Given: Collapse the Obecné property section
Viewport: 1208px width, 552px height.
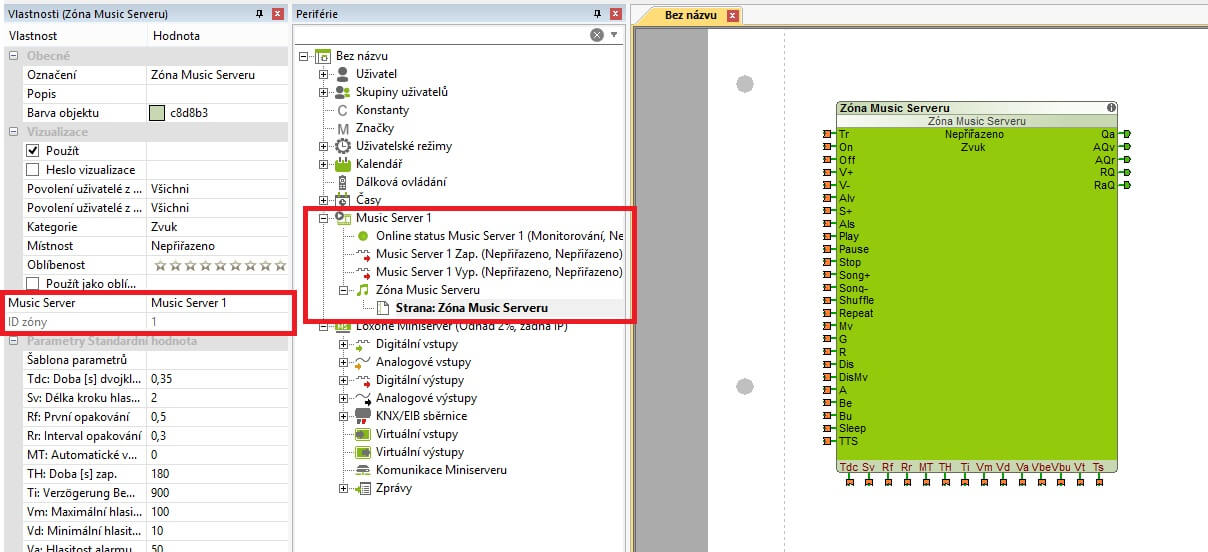Looking at the screenshot, I should [14, 56].
